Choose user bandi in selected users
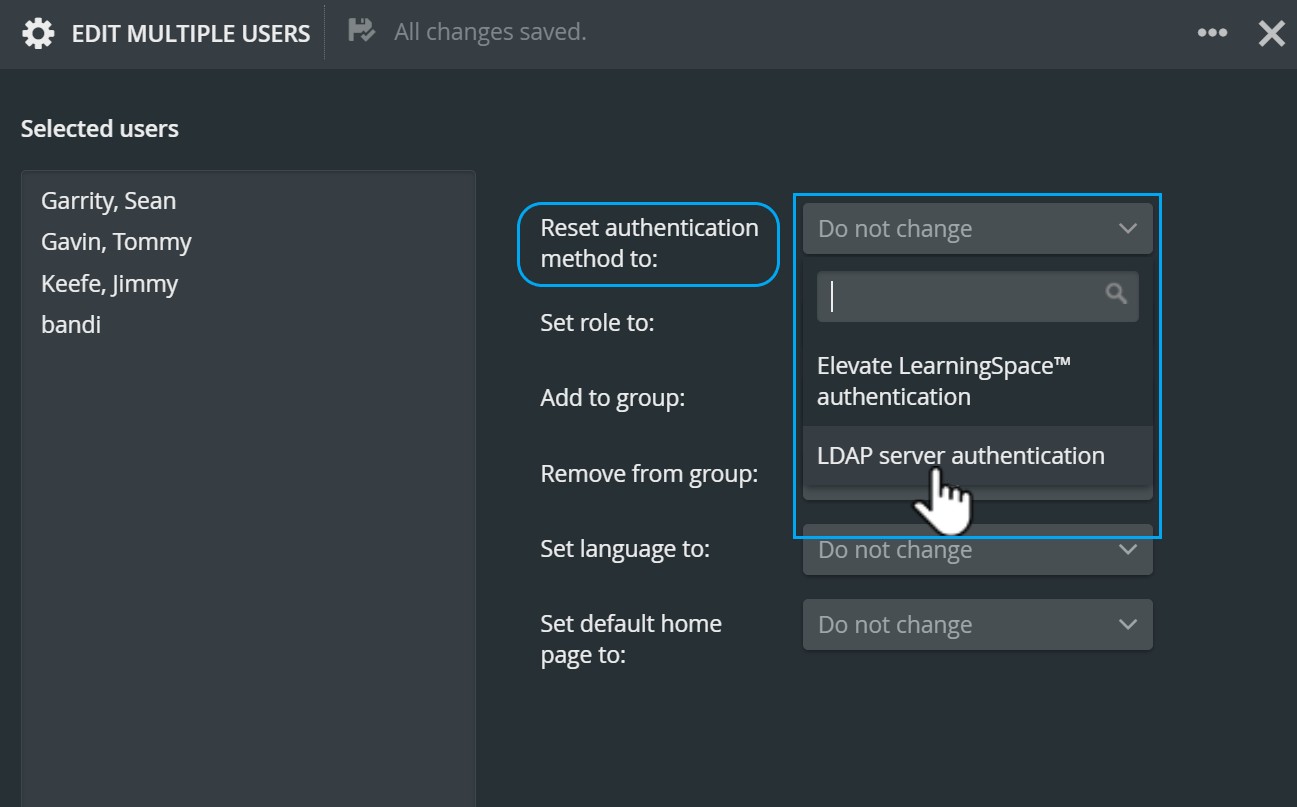Screen dimensions: 1297x807 tap(71, 325)
